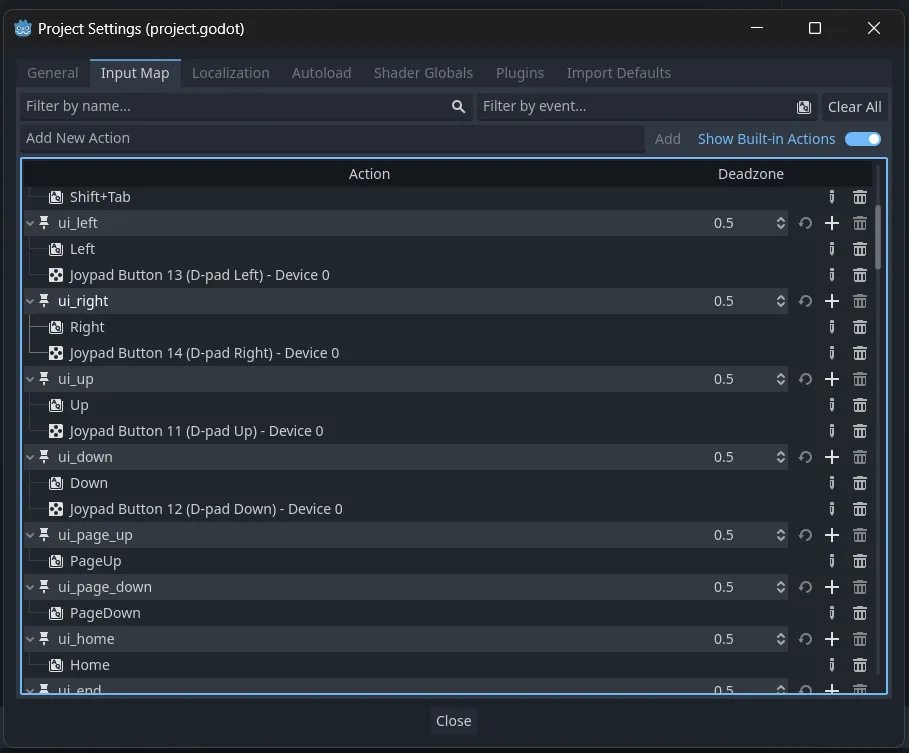This screenshot has height=753, width=909.
Task: Click the listen-for-input icon in event filter
Action: click(x=804, y=107)
